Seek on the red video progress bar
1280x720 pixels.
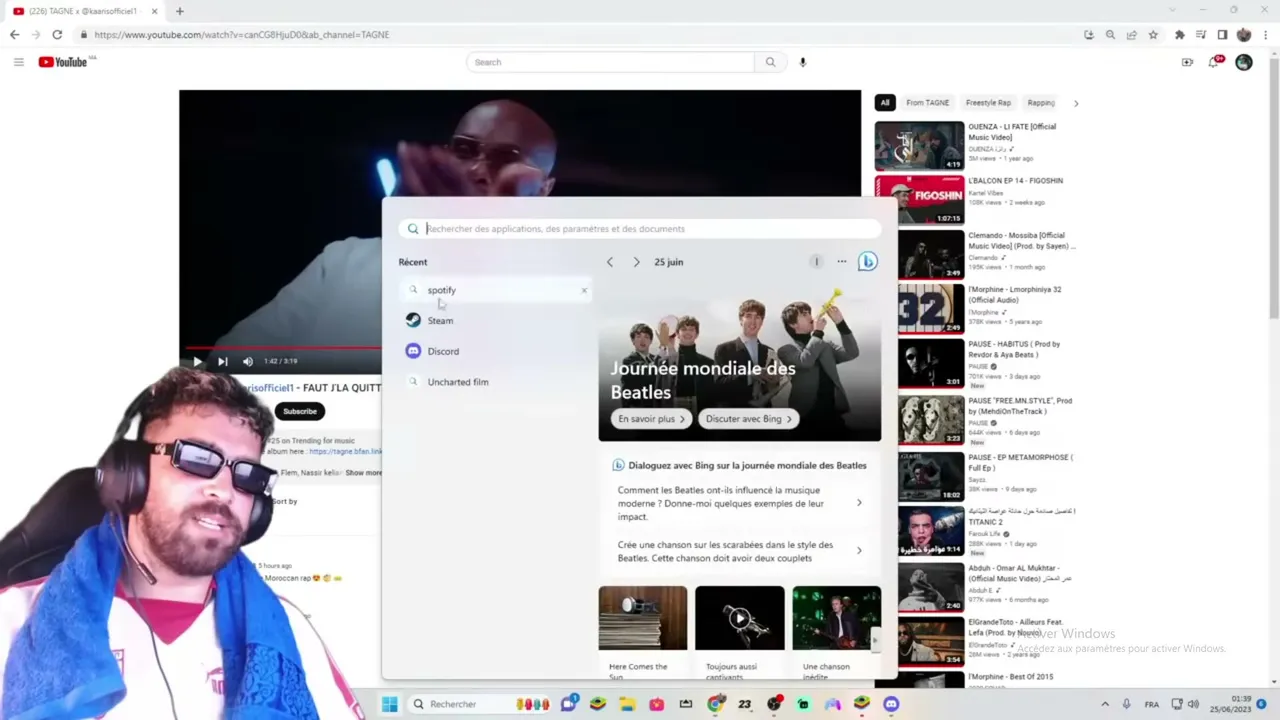[x=284, y=348]
